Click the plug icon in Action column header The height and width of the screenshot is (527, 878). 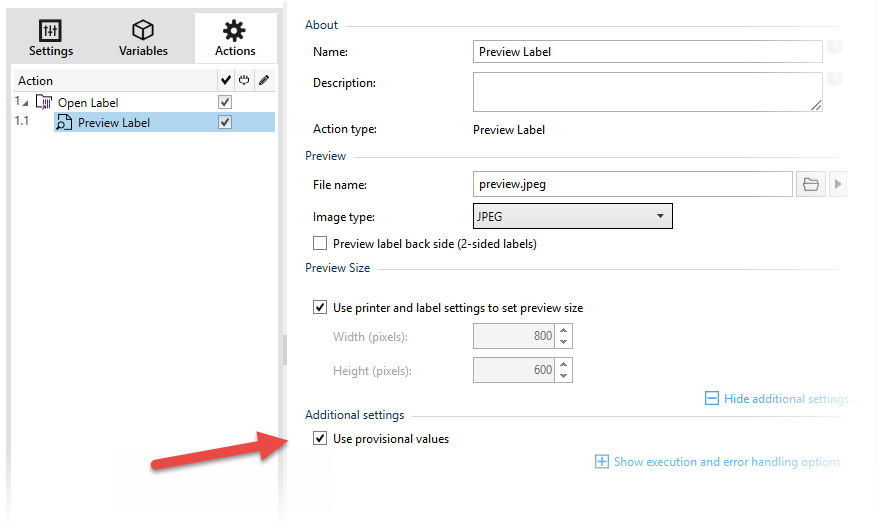244,80
